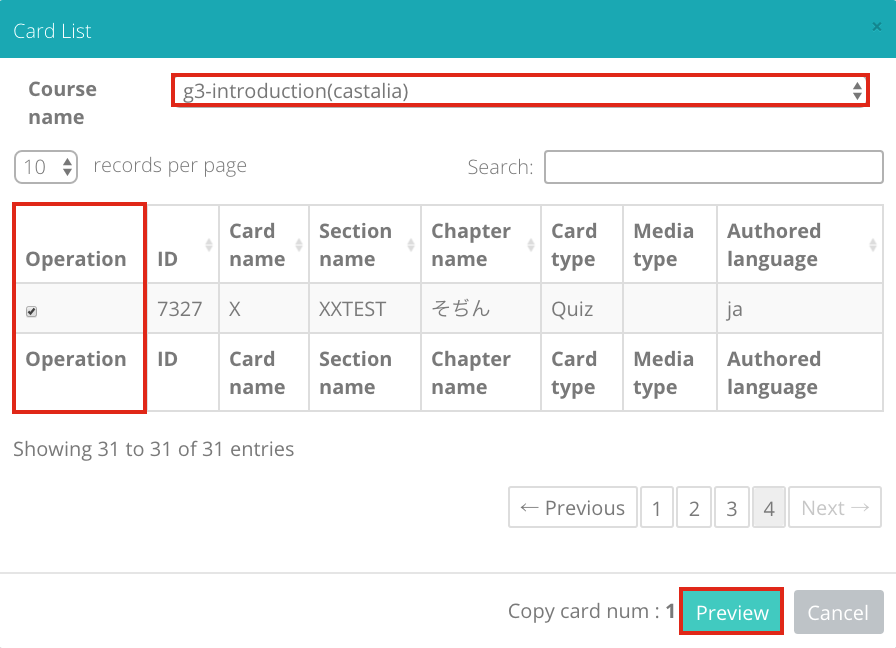Go to page 3
The image size is (896, 648).
point(731,507)
